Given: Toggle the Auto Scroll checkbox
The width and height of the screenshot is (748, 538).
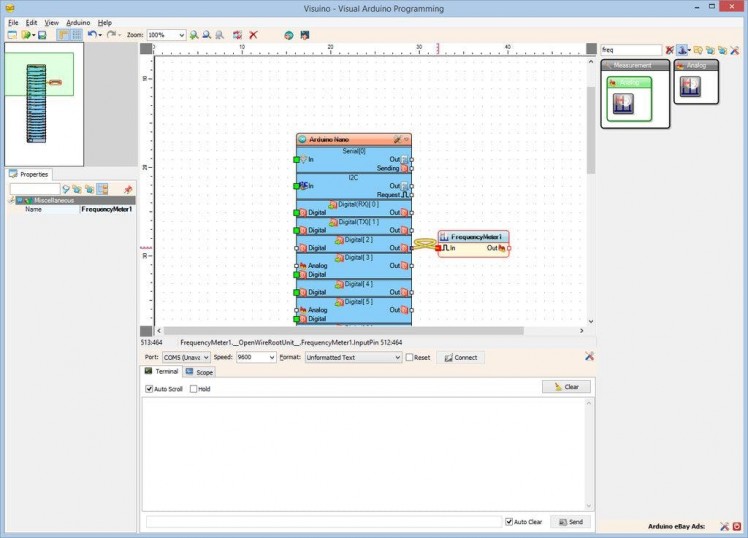Looking at the screenshot, I should click(x=149, y=389).
